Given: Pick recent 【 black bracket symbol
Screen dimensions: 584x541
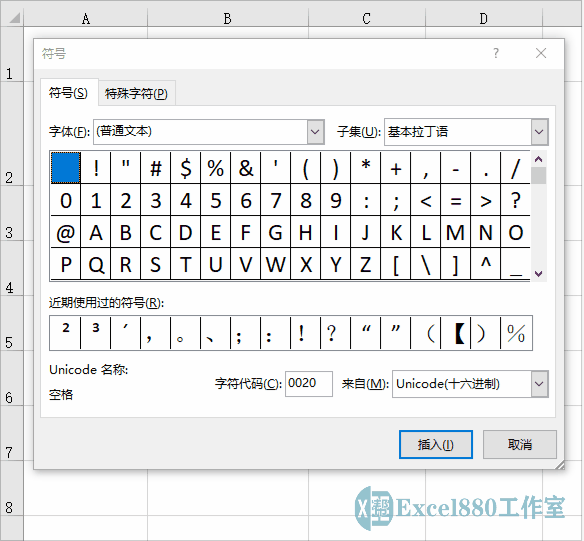Looking at the screenshot, I should tap(456, 333).
